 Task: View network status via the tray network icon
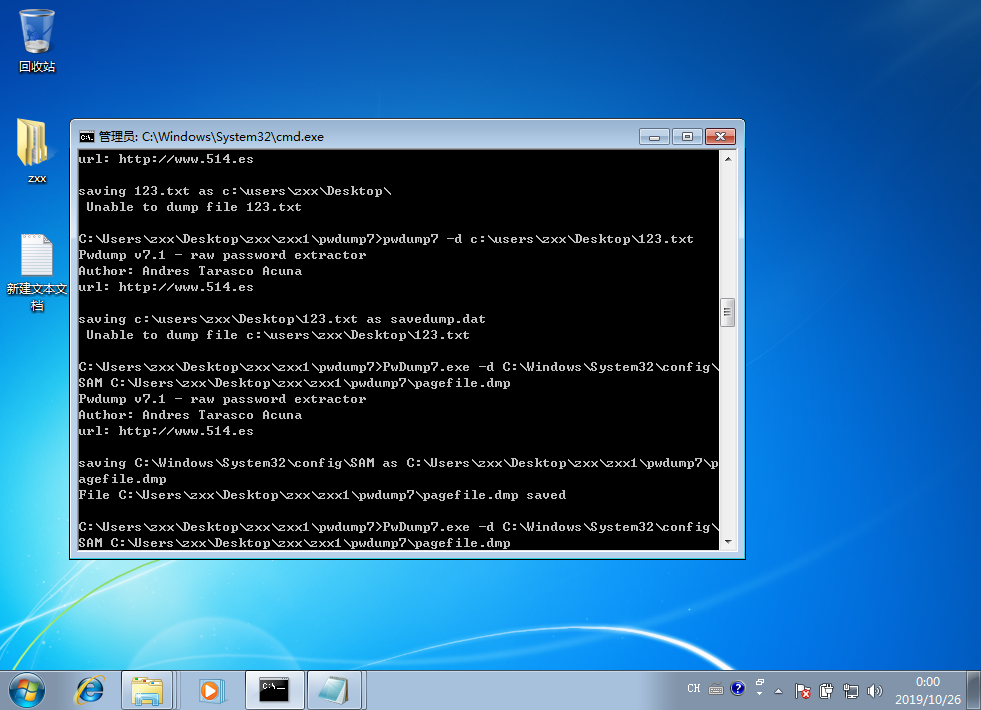pos(850,690)
